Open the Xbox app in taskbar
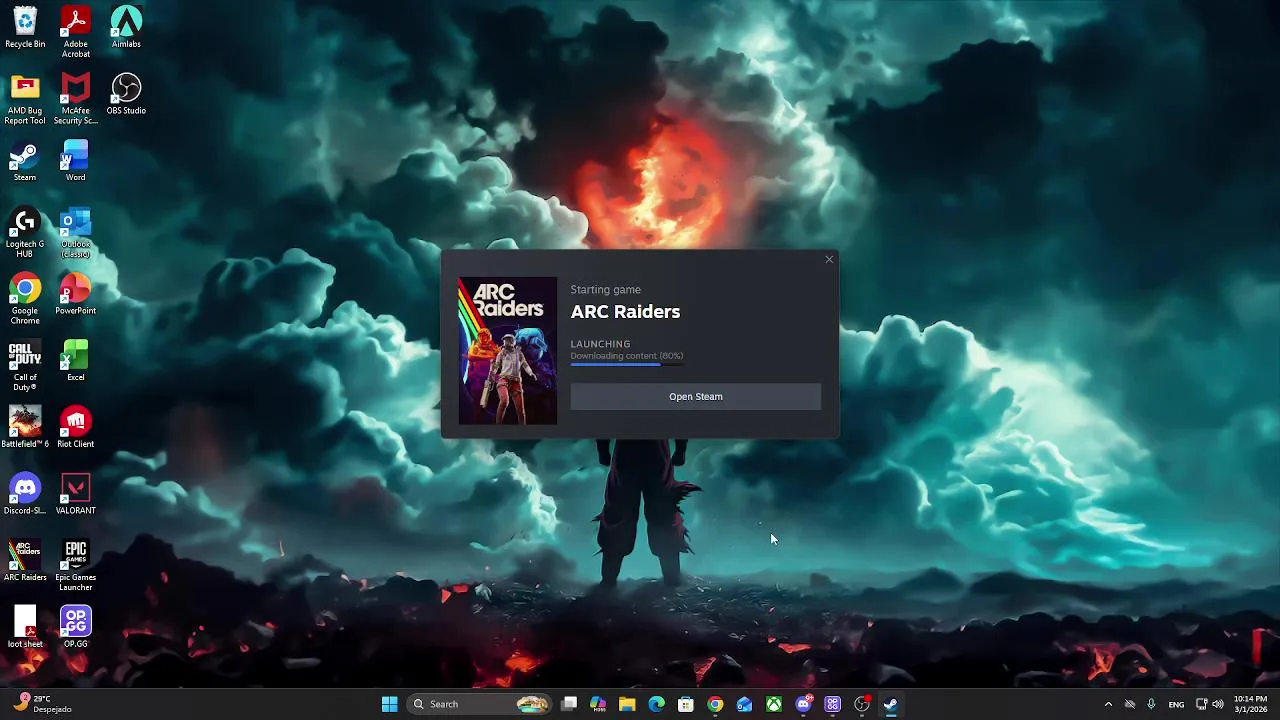The image size is (1280, 720). point(774,704)
